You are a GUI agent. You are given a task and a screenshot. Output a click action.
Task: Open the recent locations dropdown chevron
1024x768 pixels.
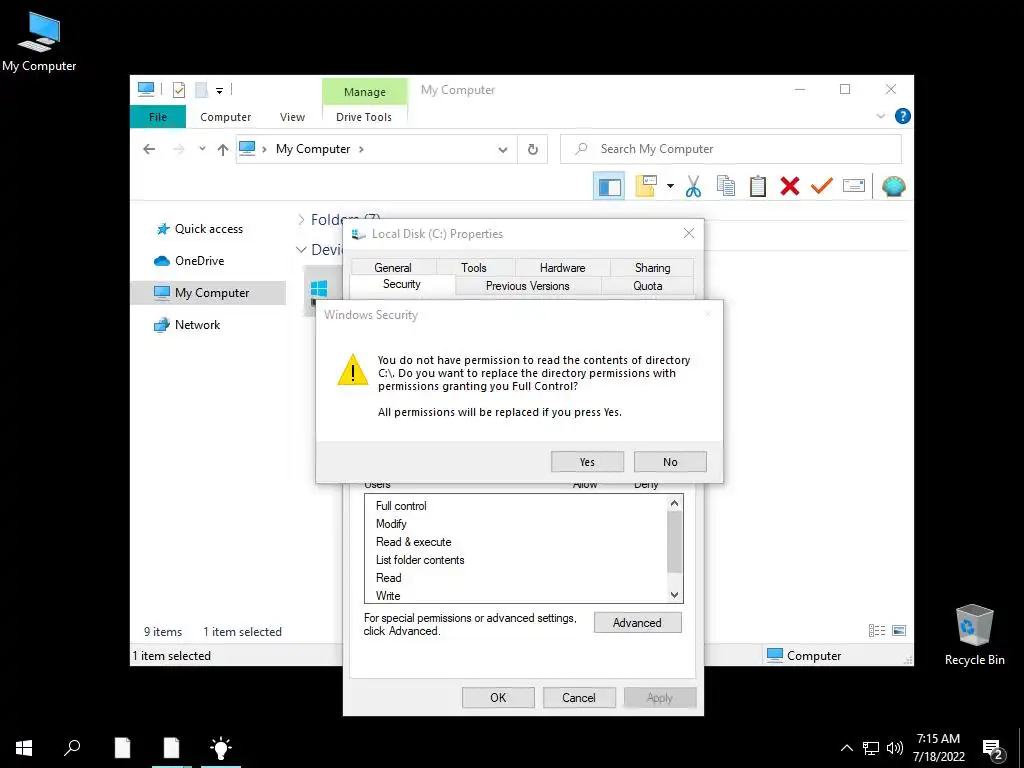coord(202,149)
